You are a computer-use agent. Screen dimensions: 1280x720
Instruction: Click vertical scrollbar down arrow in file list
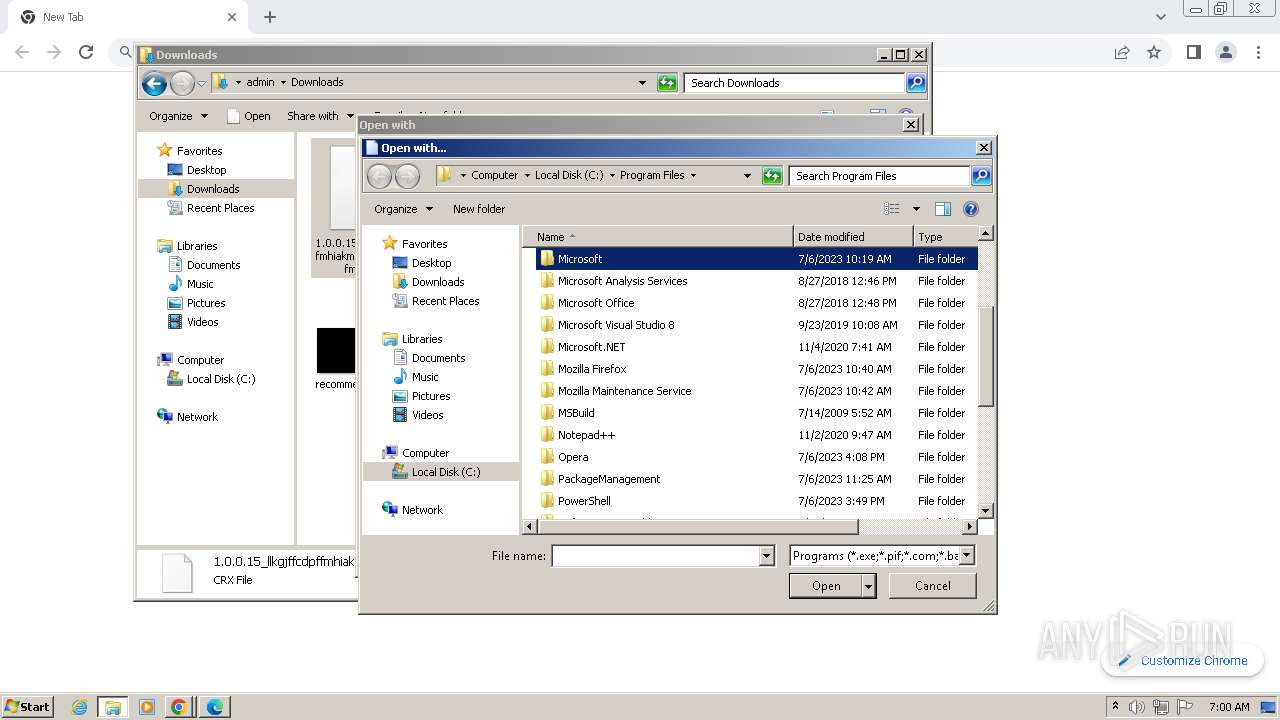[985, 510]
